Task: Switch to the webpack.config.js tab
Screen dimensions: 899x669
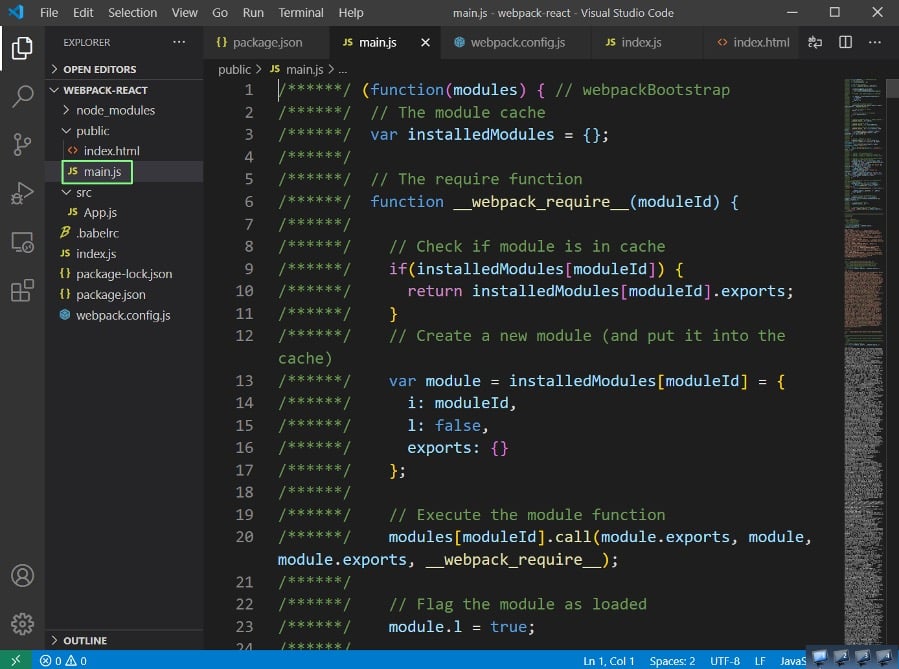Action: 517,42
